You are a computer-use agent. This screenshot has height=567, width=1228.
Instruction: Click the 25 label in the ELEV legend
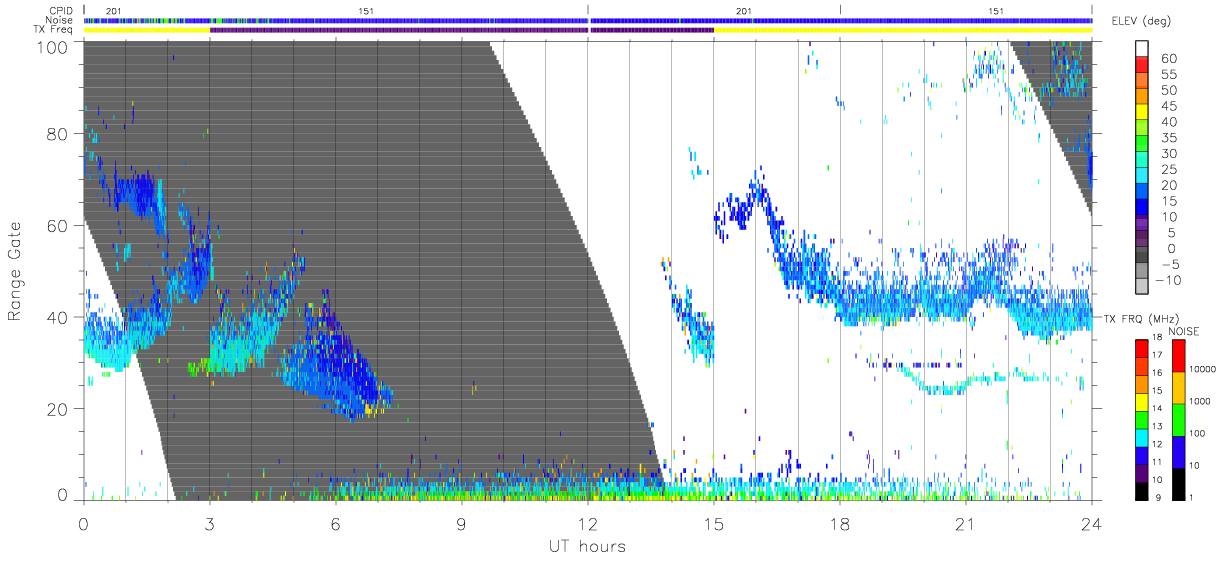click(1169, 170)
